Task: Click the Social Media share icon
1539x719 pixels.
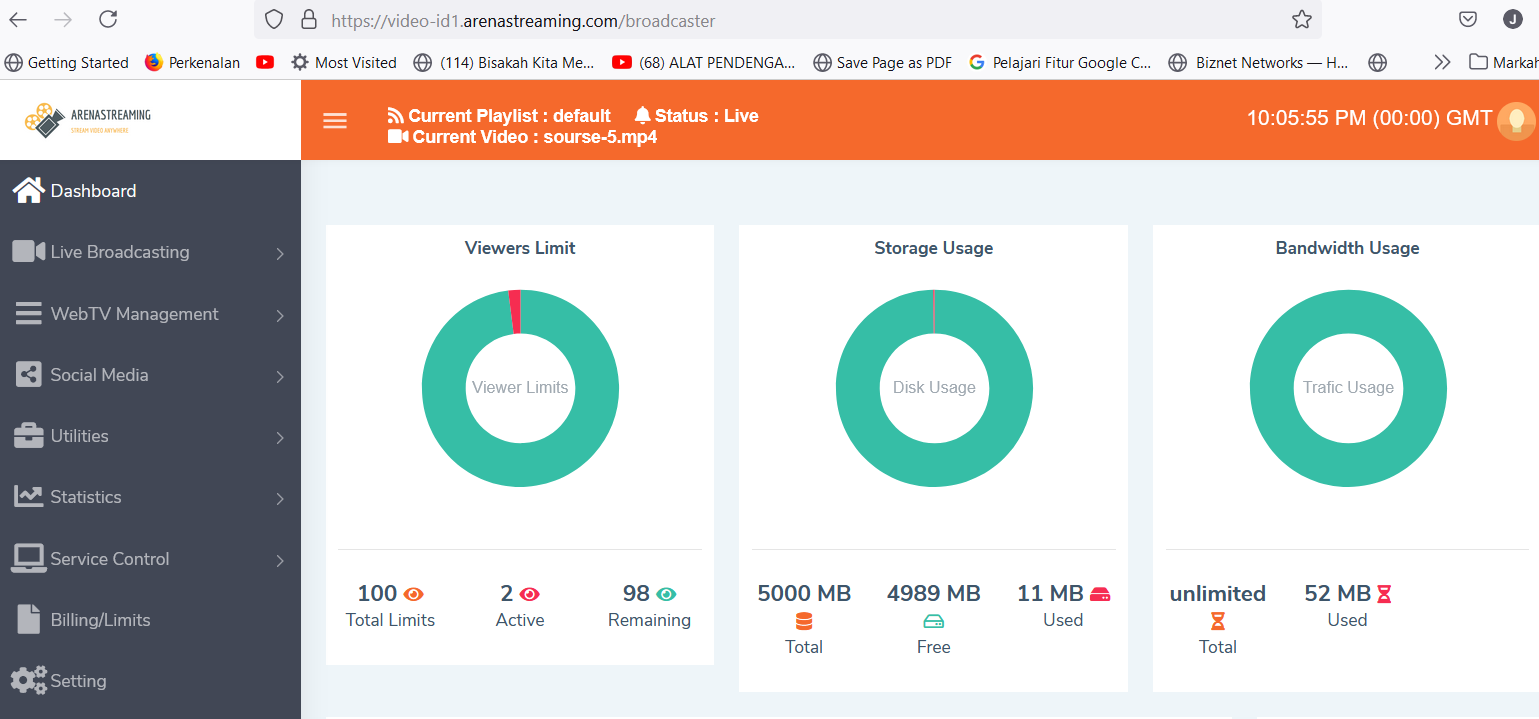Action: pyautogui.click(x=29, y=375)
